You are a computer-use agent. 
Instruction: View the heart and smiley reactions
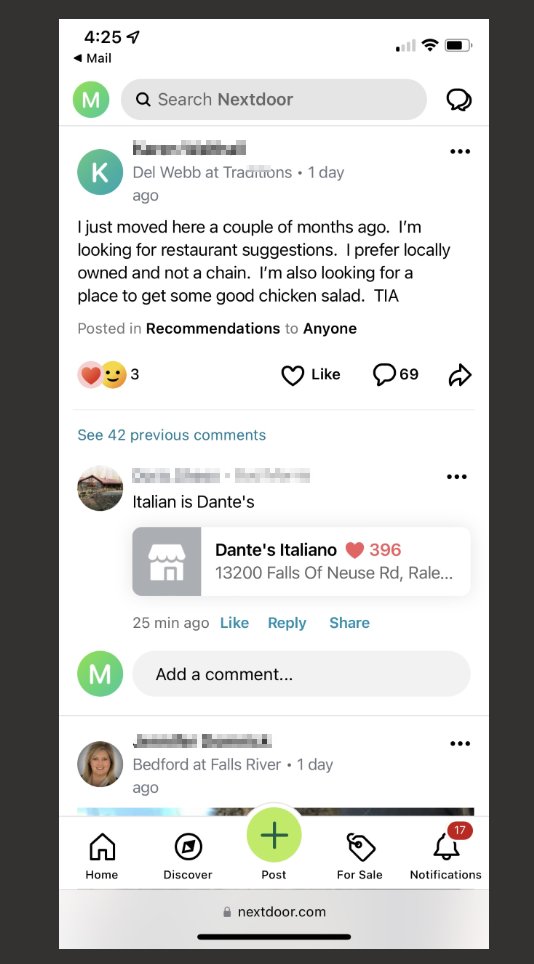click(109, 374)
